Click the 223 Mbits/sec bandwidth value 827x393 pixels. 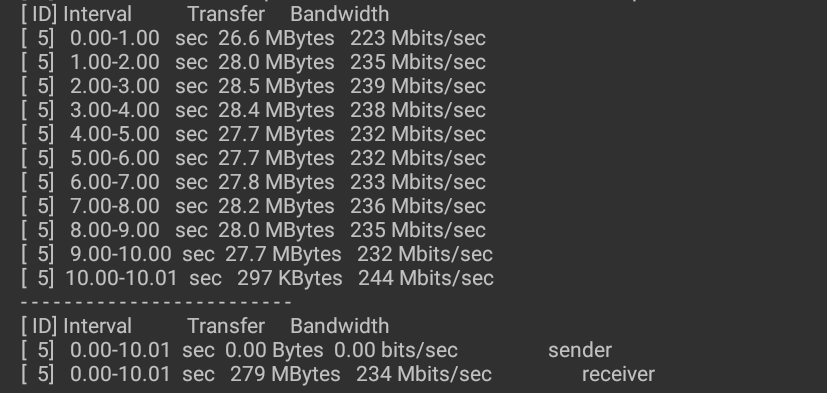point(418,38)
